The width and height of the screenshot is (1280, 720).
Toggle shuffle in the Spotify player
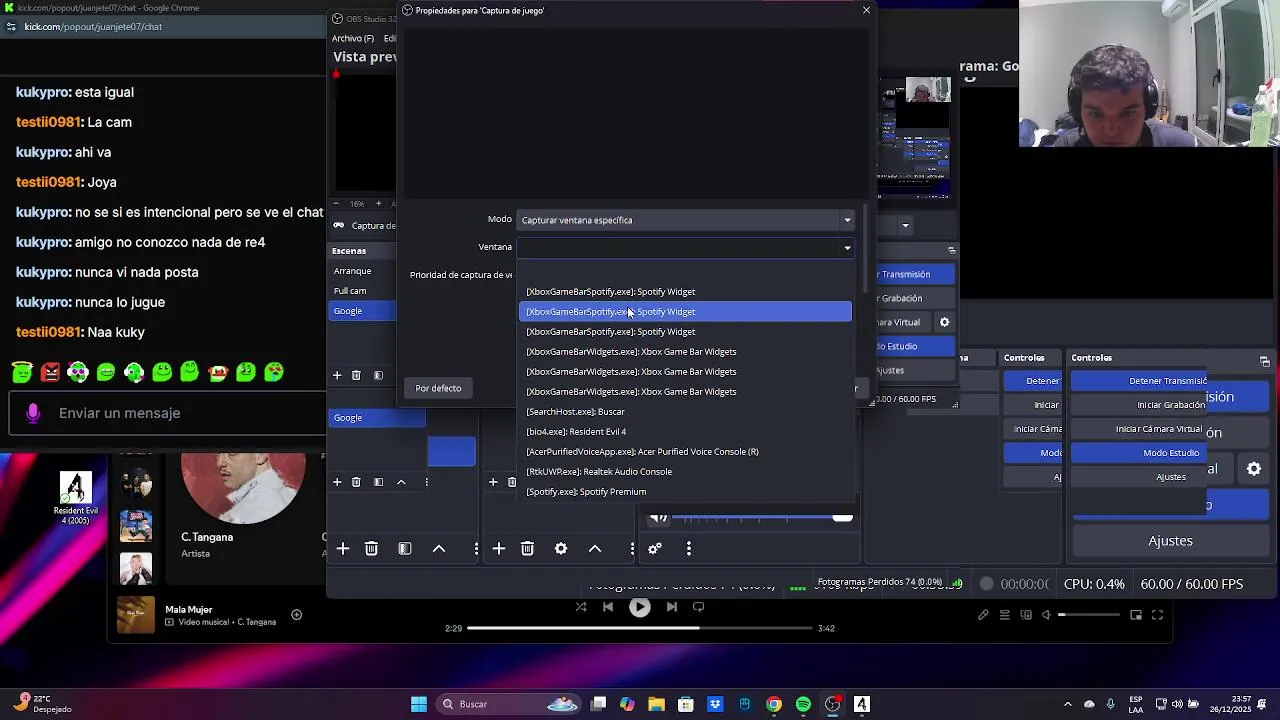pos(581,607)
